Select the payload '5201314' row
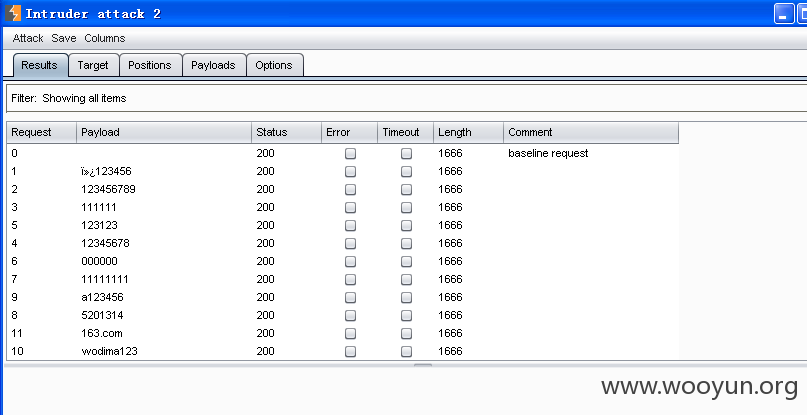807x415 pixels. click(x=343, y=316)
